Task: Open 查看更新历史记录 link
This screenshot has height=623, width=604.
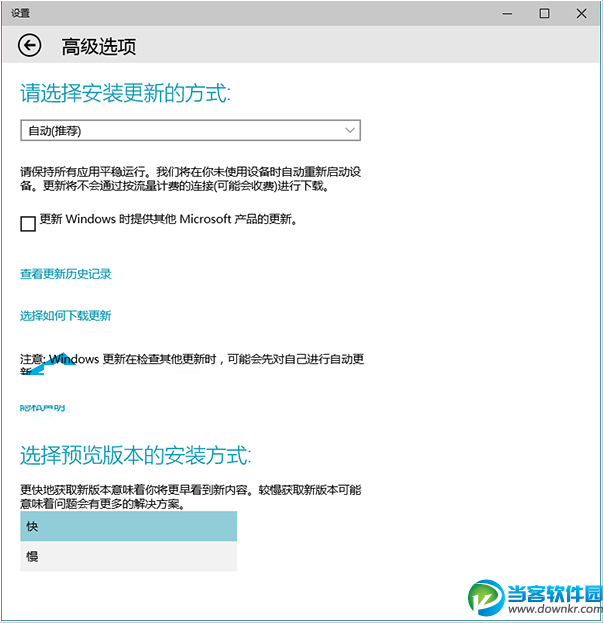Action: point(66,274)
